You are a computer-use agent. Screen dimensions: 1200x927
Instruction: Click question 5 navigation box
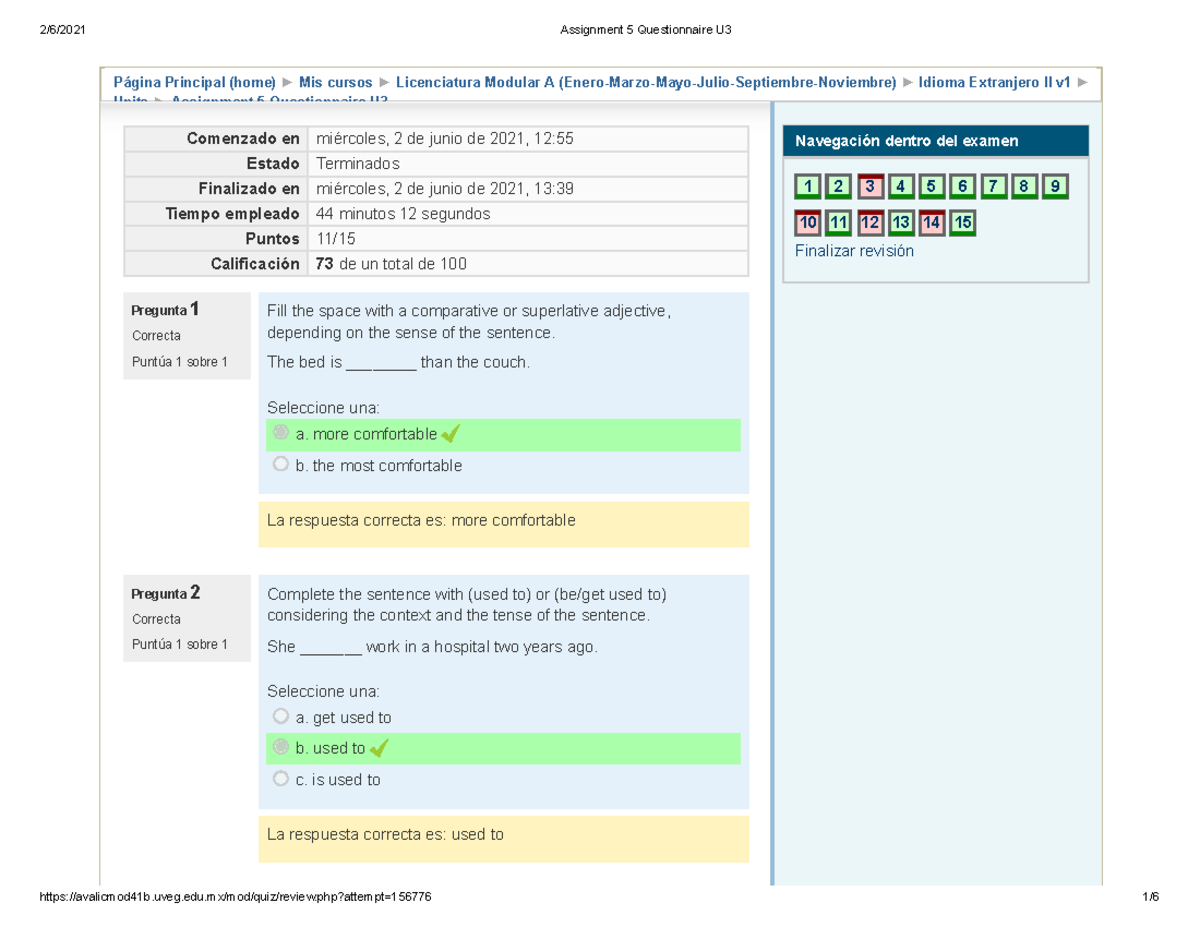[x=932, y=186]
